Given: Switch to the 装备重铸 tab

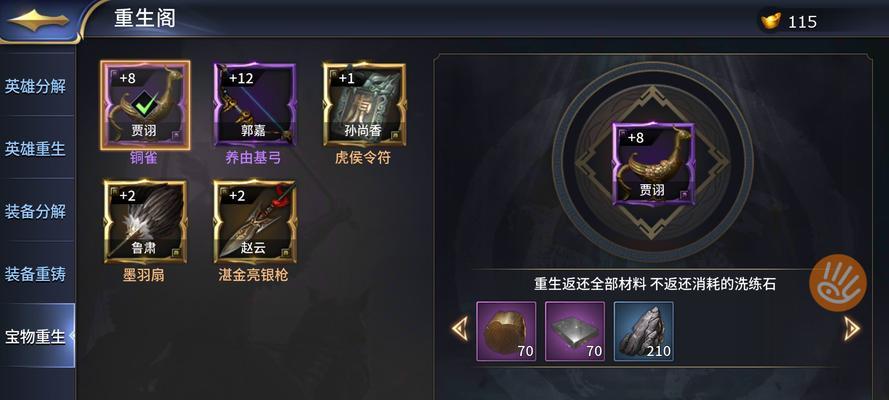Looking at the screenshot, I should point(36,274).
